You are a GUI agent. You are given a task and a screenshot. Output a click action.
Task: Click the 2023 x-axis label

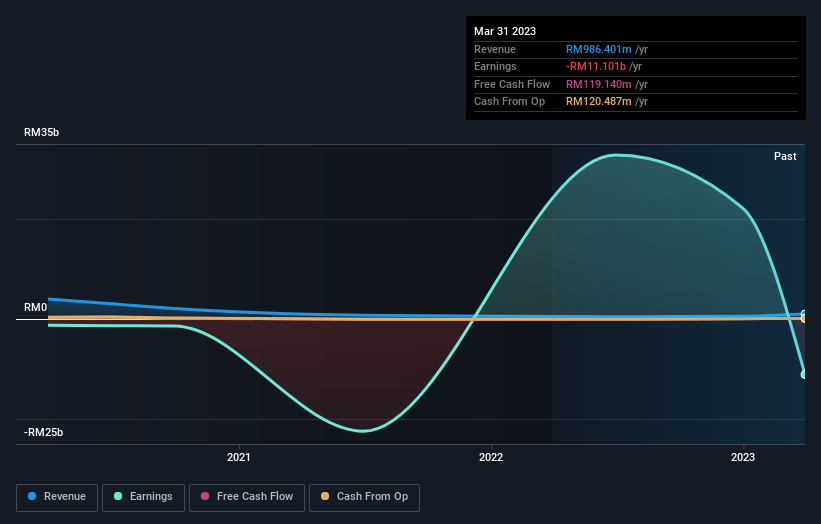(742, 458)
